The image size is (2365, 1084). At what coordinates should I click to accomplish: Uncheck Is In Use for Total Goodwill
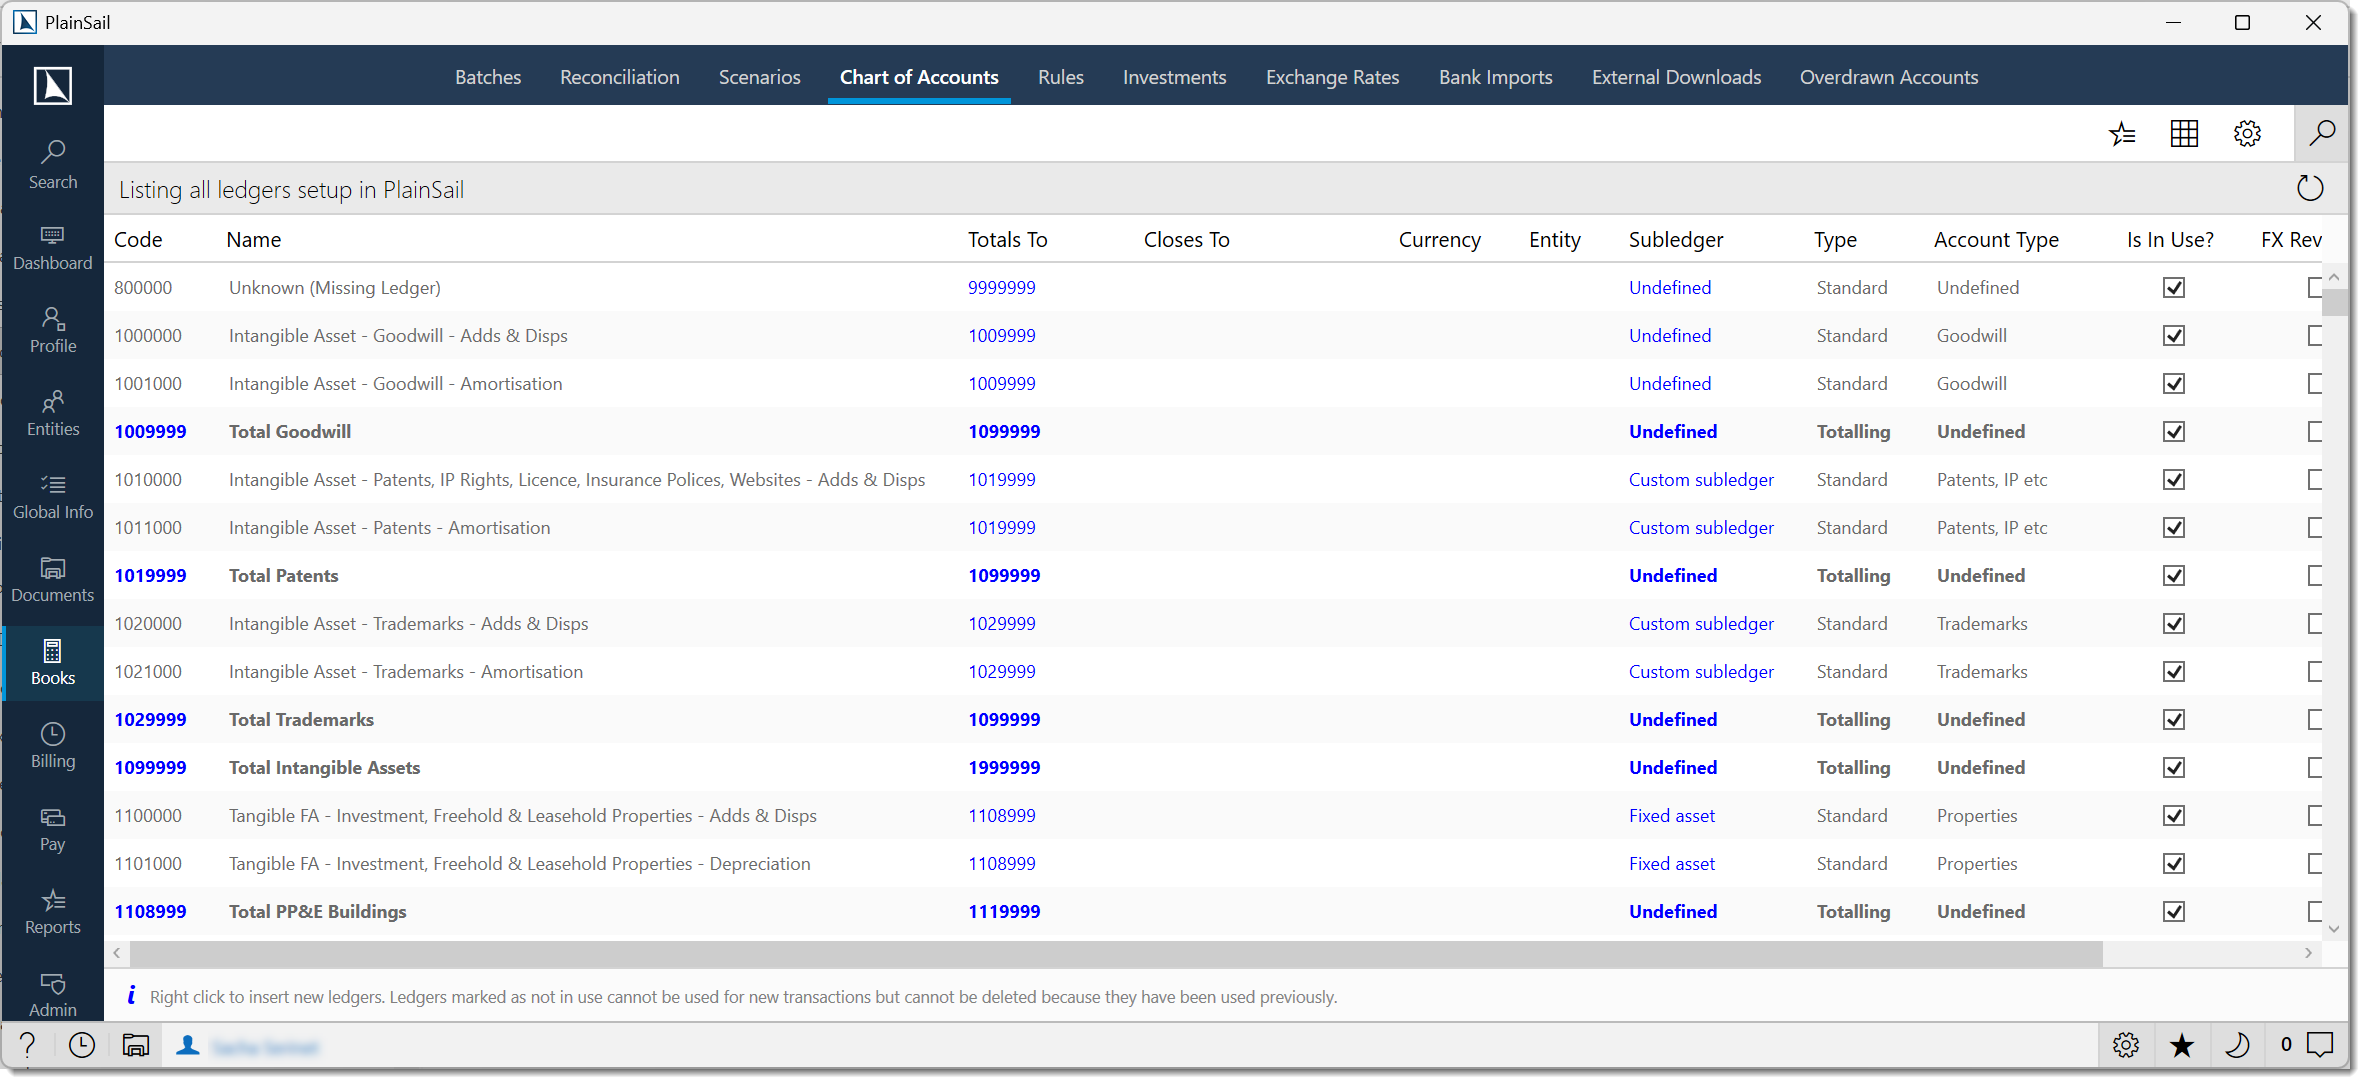(x=2174, y=431)
